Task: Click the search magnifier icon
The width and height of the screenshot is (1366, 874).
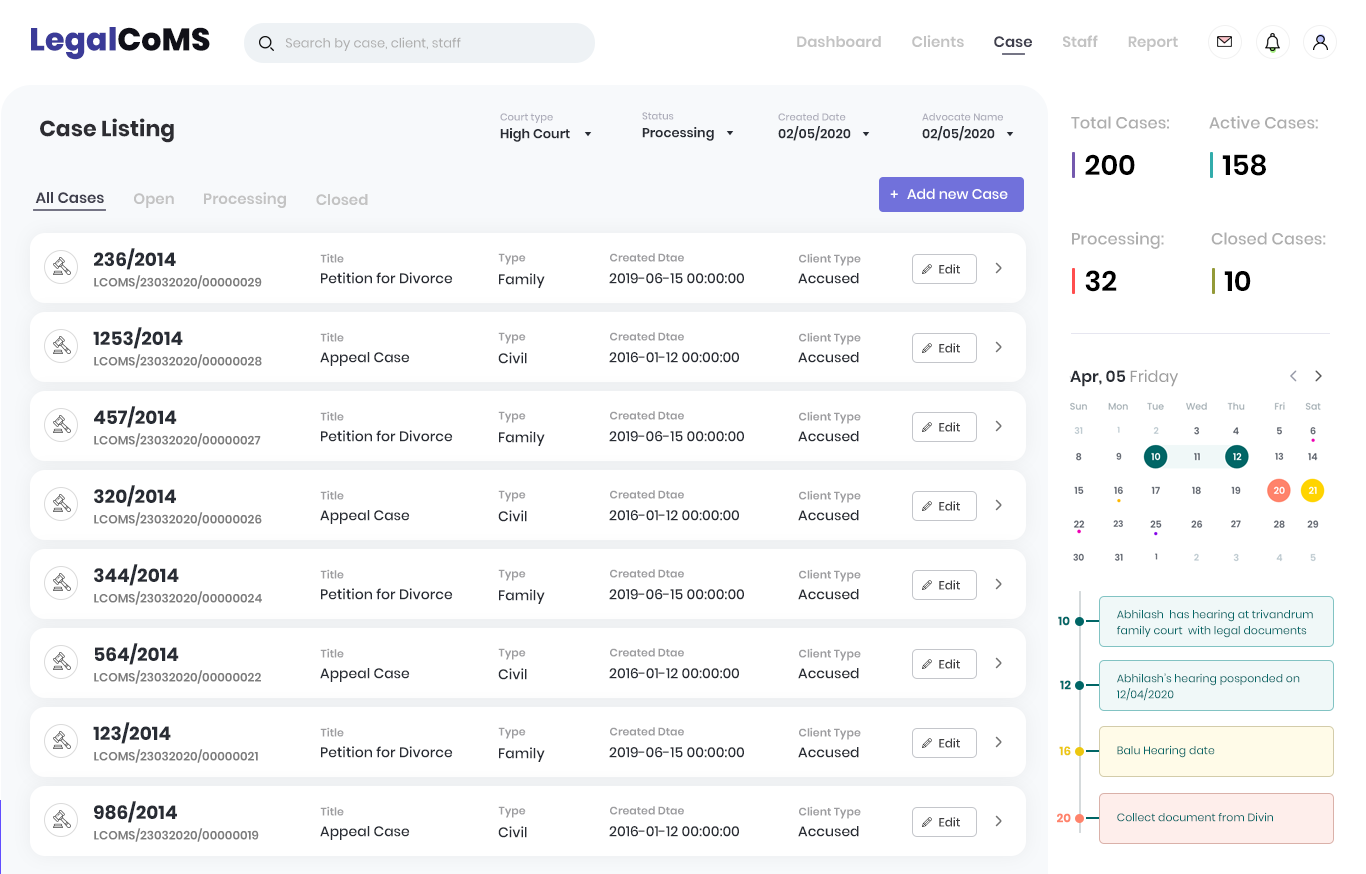Action: click(x=267, y=43)
